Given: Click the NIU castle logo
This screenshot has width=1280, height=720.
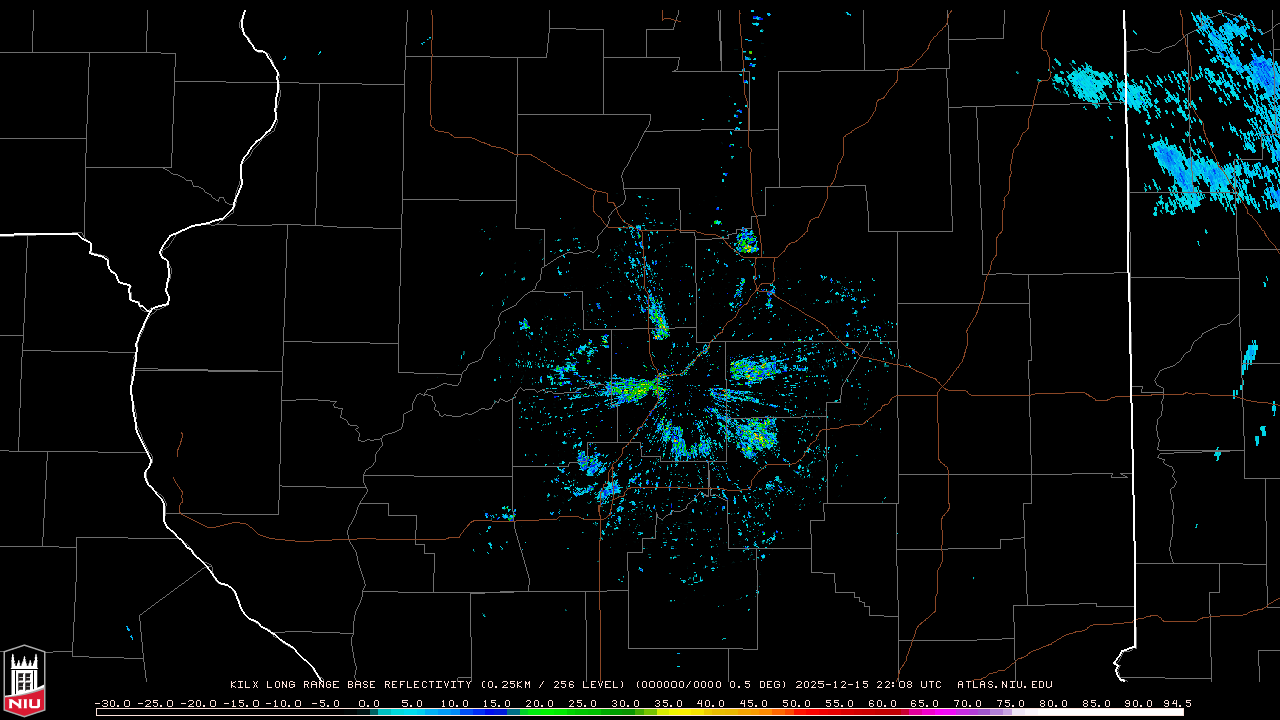Looking at the screenshot, I should (x=24, y=681).
